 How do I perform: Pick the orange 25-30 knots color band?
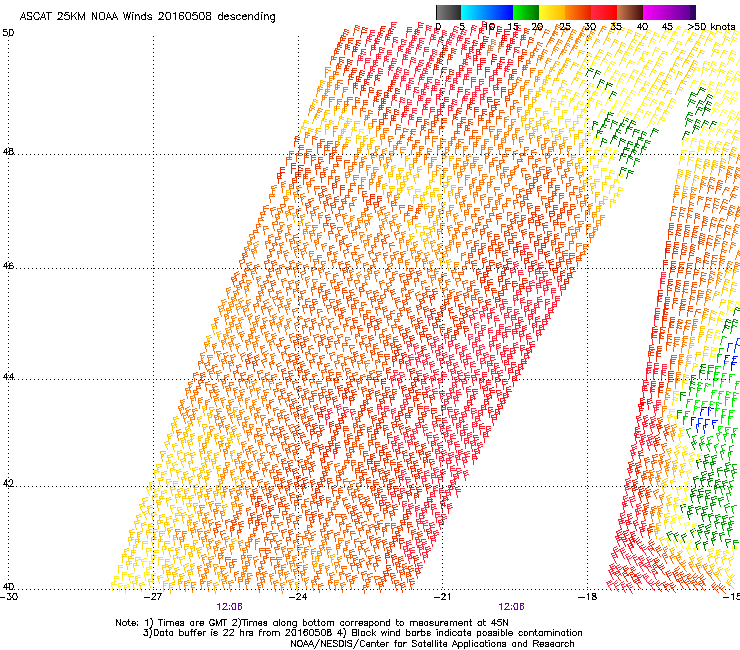[x=578, y=12]
